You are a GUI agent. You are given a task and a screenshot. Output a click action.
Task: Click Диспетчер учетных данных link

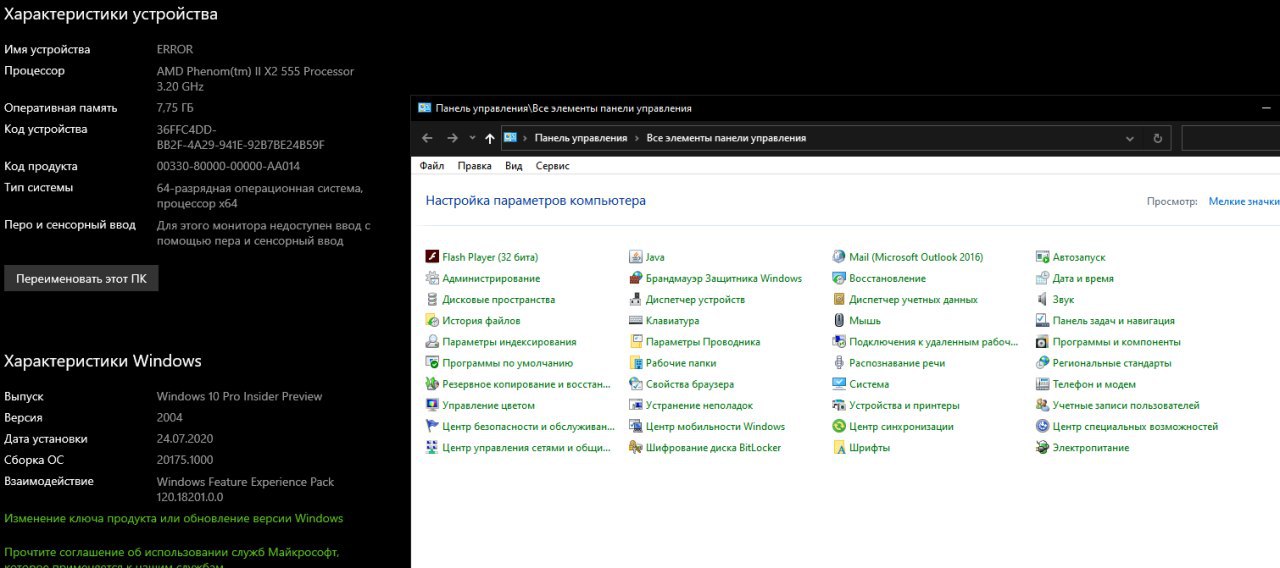(x=913, y=299)
